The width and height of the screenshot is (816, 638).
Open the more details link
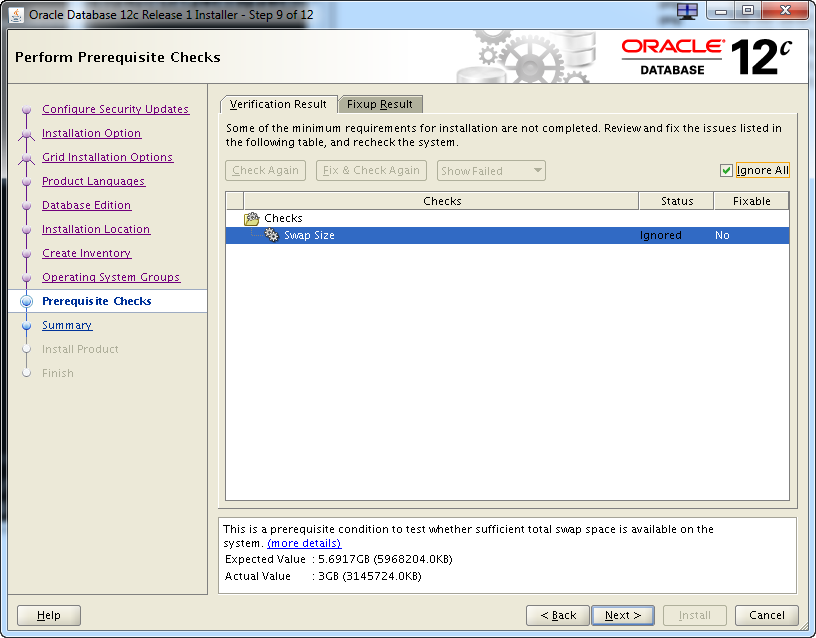coord(304,543)
